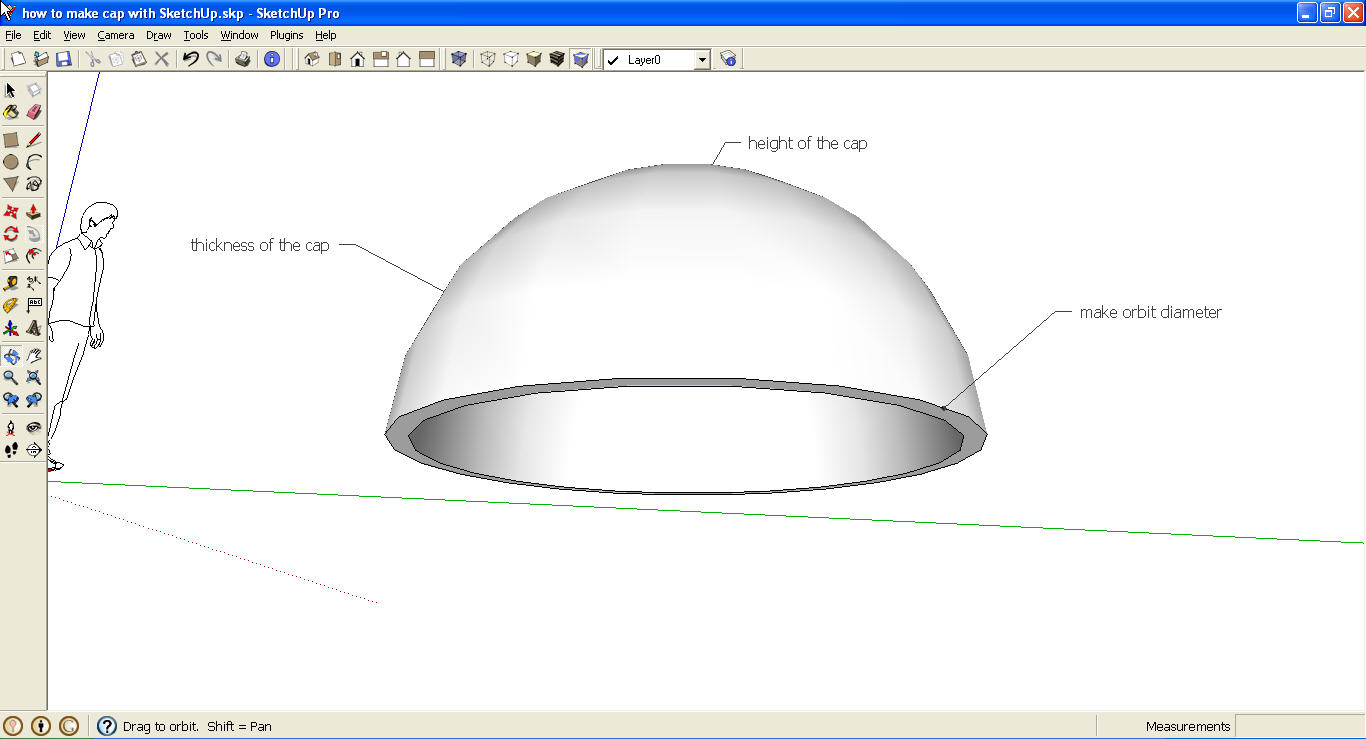
Task: Switch to Monochrome face style
Action: 581,58
